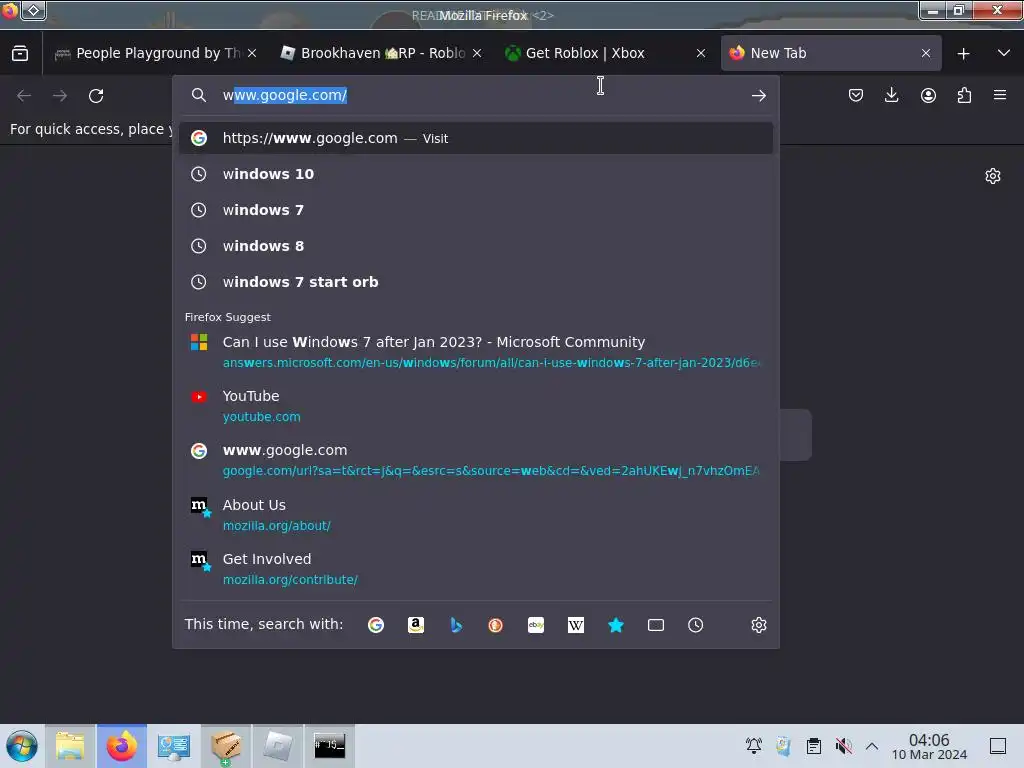Open file manager from taskbar

point(70,746)
